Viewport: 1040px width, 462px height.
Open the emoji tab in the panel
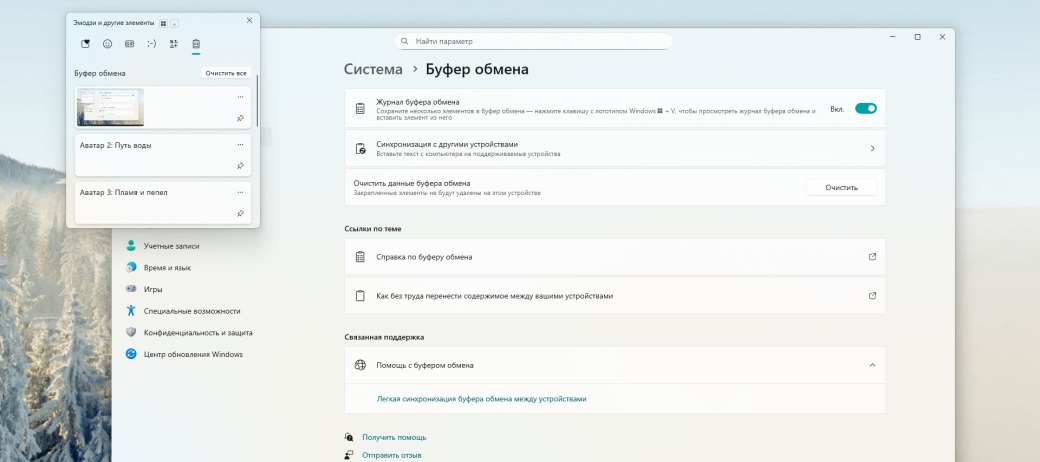(x=107, y=44)
